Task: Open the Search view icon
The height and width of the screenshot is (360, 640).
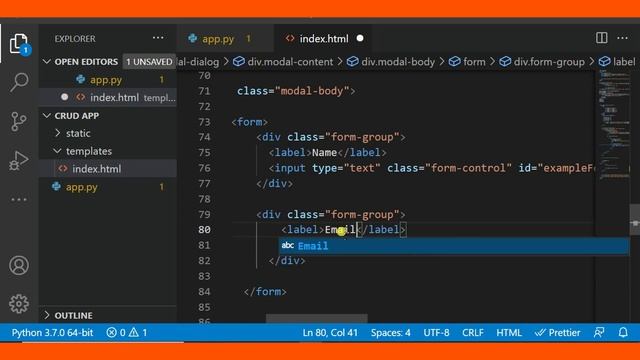Action: (x=19, y=82)
